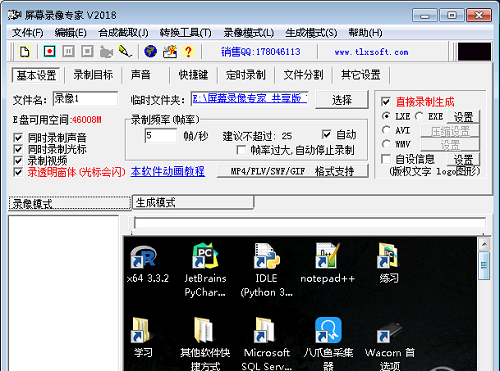Select the yellow pen annotation icon

click(x=126, y=51)
